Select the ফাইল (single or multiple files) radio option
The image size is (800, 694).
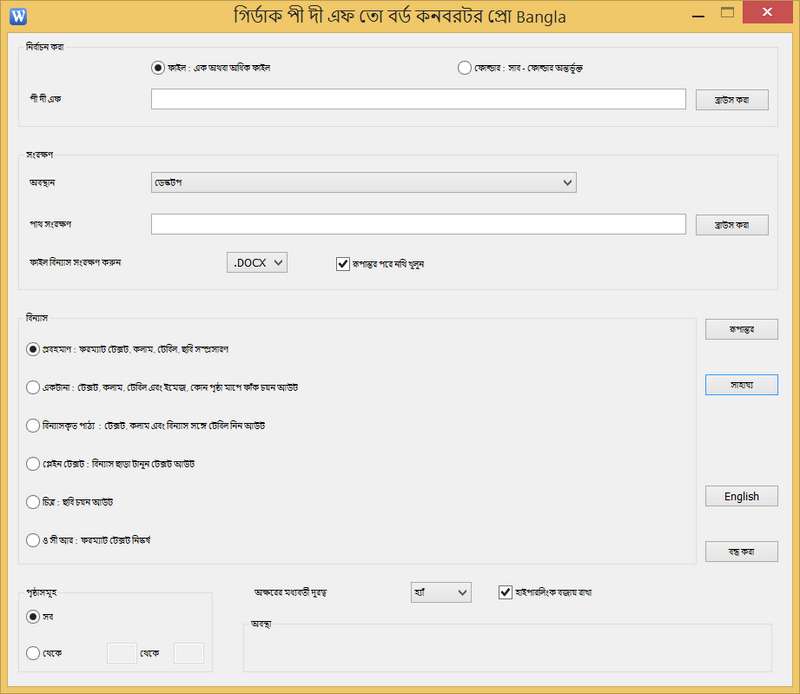(x=157, y=68)
